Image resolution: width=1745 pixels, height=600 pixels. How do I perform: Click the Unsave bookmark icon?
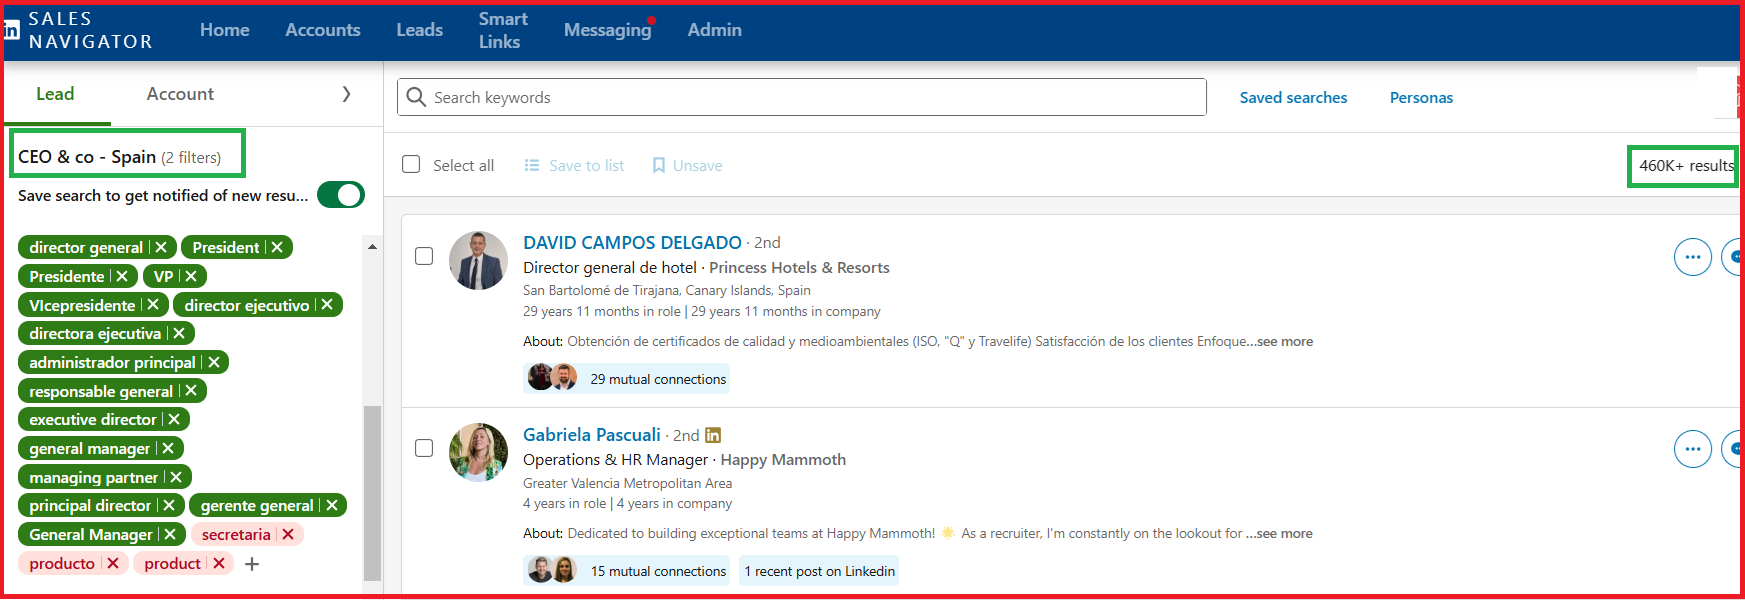(x=659, y=165)
